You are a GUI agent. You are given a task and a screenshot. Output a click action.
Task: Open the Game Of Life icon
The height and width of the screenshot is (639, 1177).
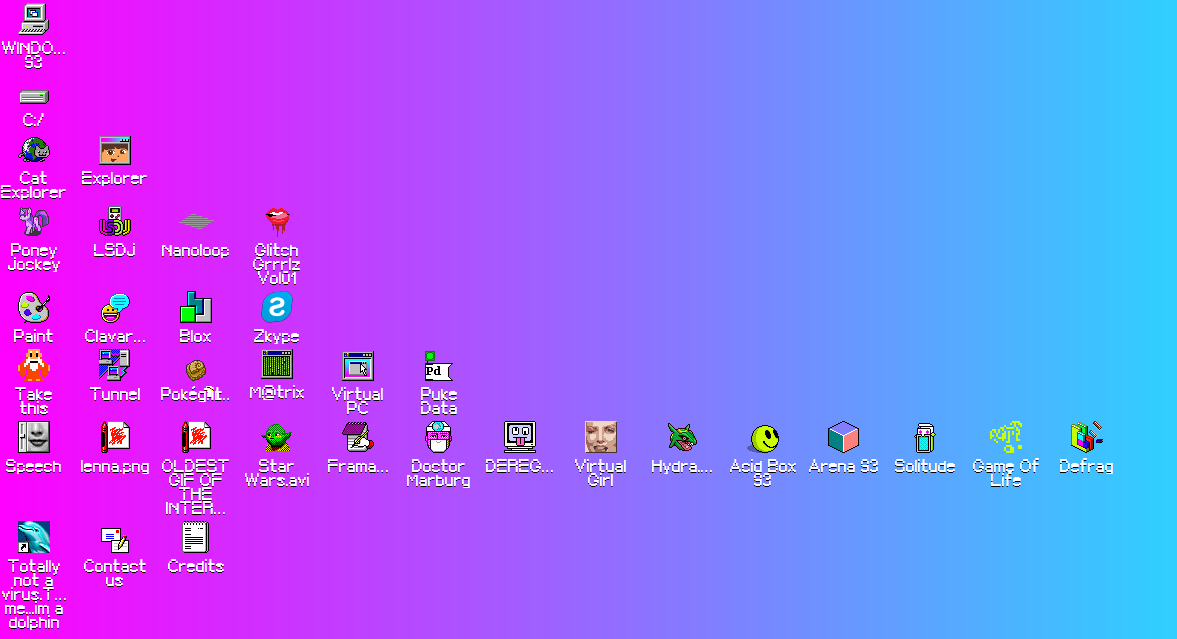tap(1005, 438)
